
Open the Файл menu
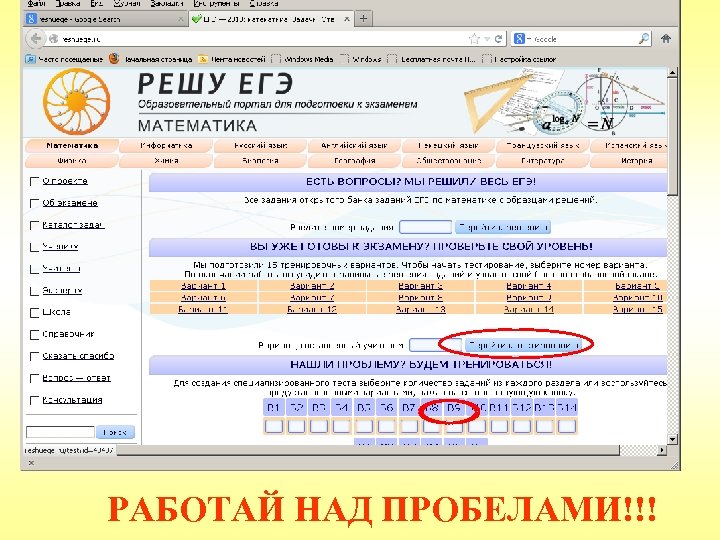pos(37,4)
